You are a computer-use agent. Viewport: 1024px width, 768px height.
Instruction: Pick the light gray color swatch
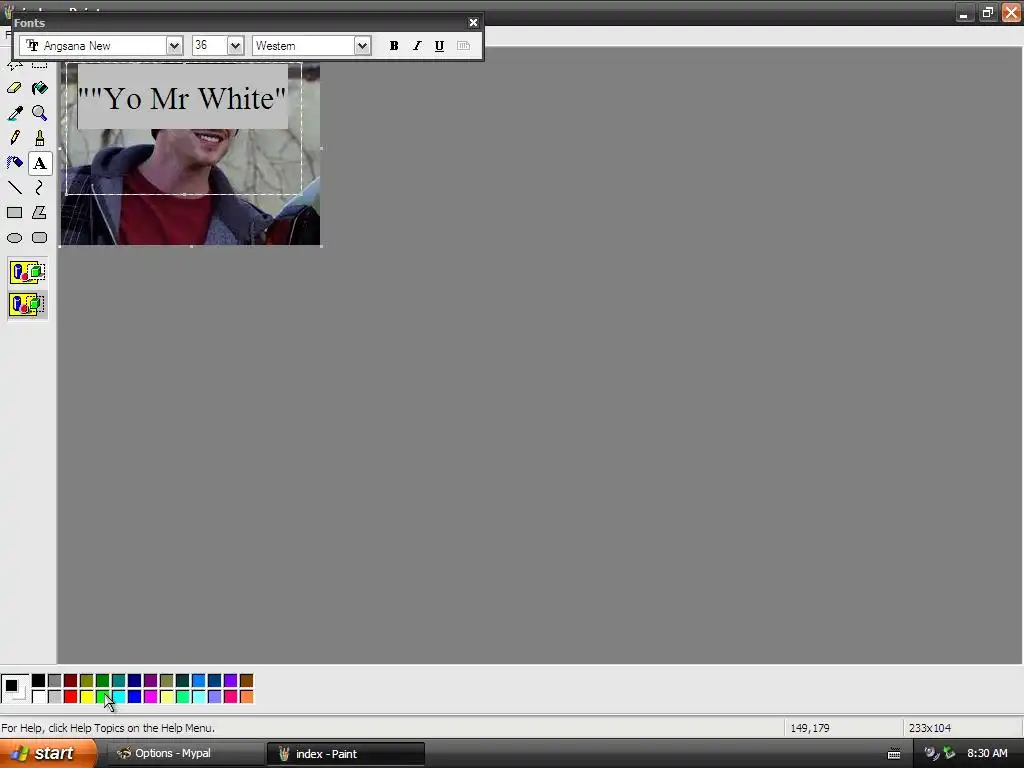tap(55, 697)
